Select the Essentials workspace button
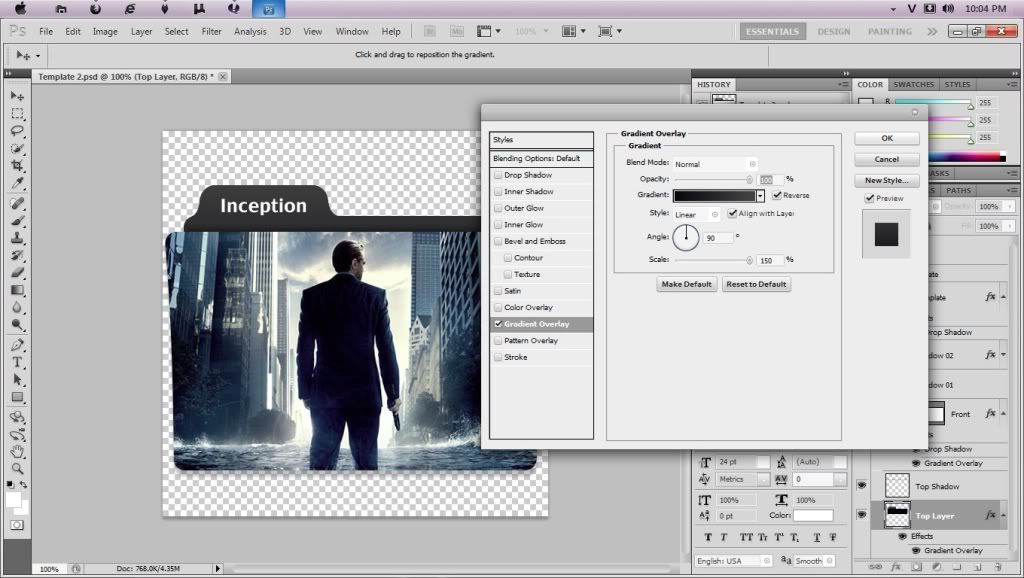 [773, 31]
